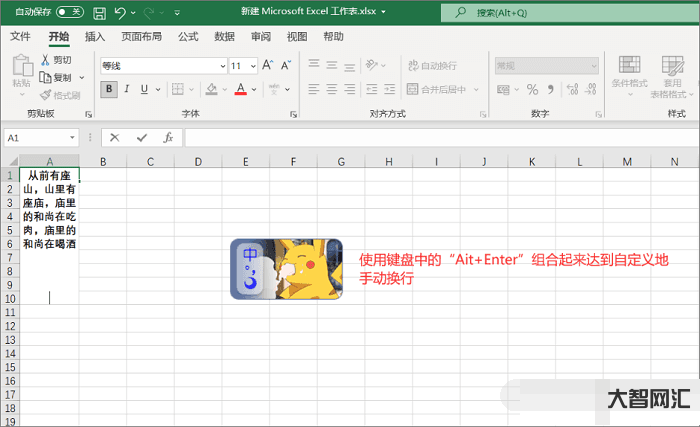Toggle the AutoSave (自动保存) switch
The height and width of the screenshot is (427, 700).
pos(69,12)
